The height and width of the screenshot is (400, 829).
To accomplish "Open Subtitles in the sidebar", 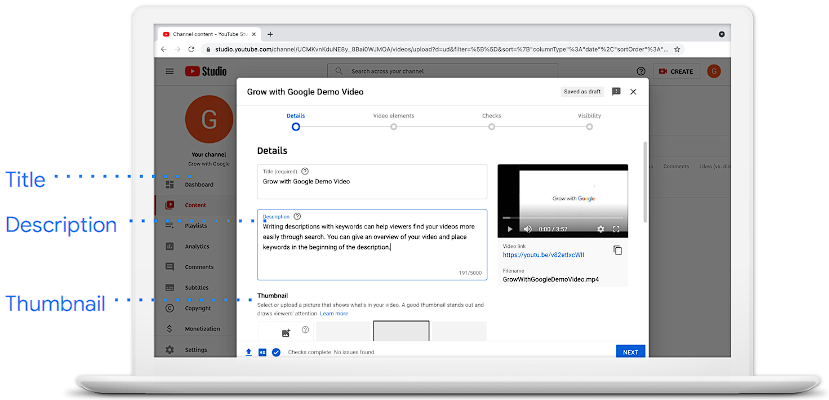I will 196,288.
